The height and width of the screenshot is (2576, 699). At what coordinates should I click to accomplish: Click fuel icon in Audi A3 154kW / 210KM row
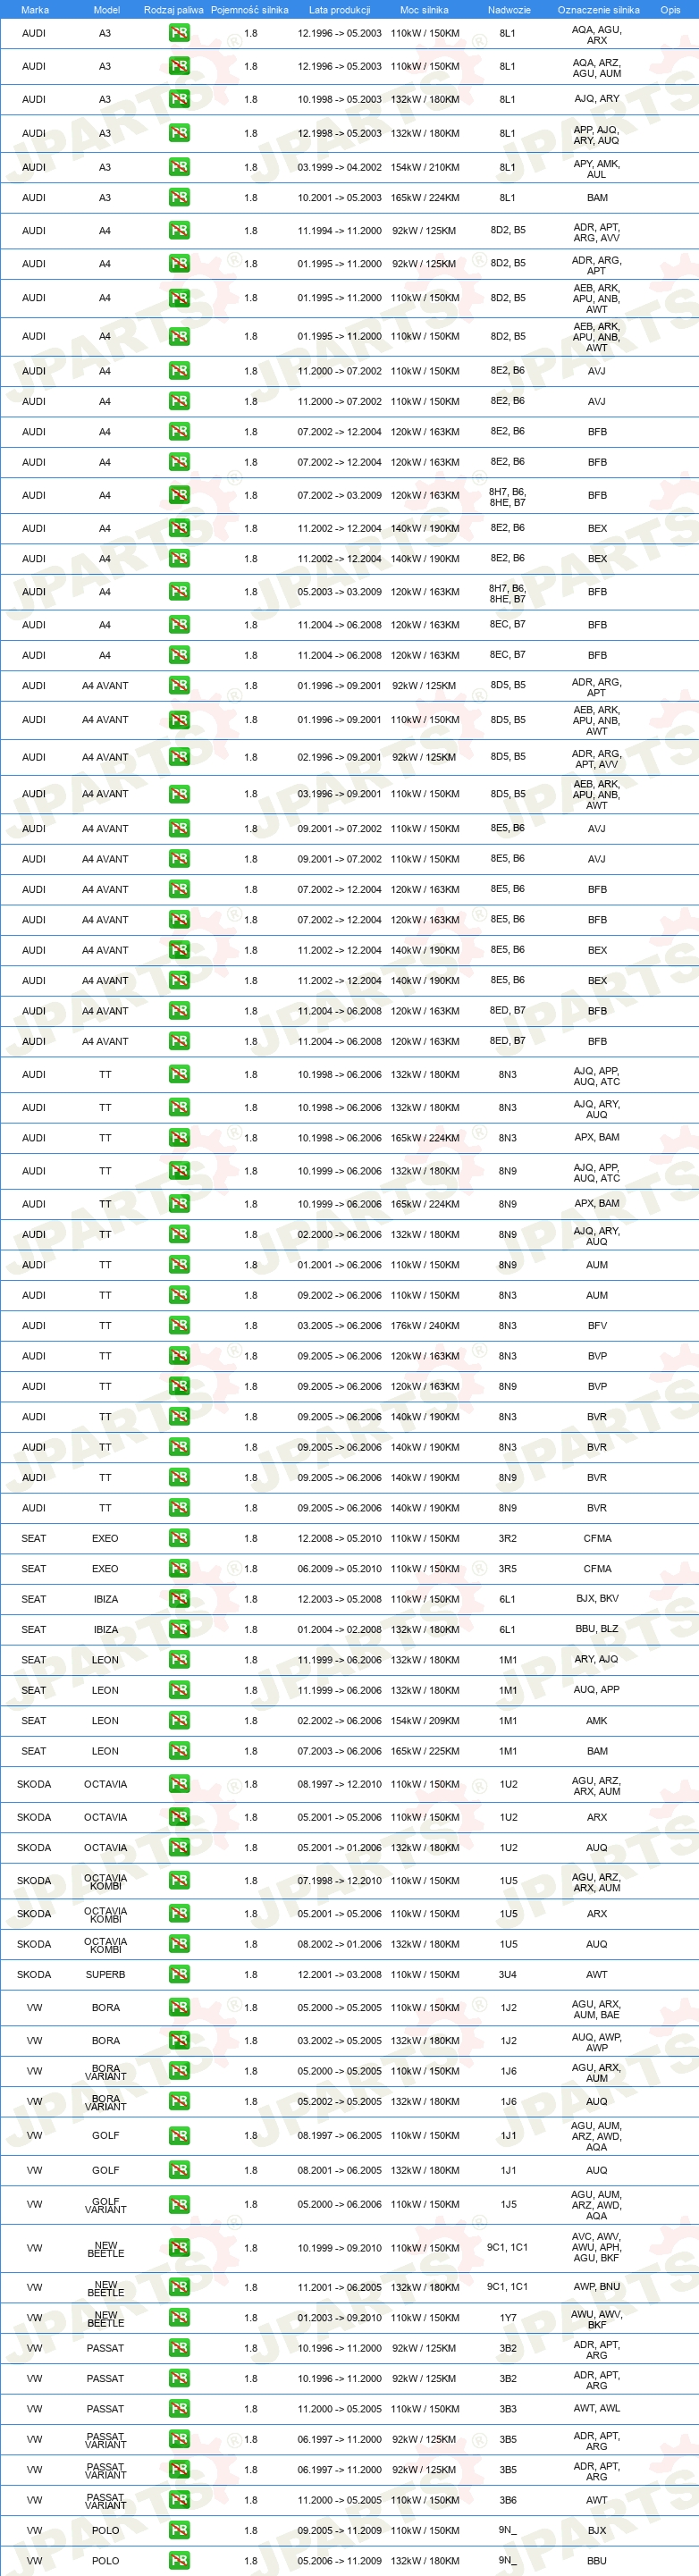179,167
